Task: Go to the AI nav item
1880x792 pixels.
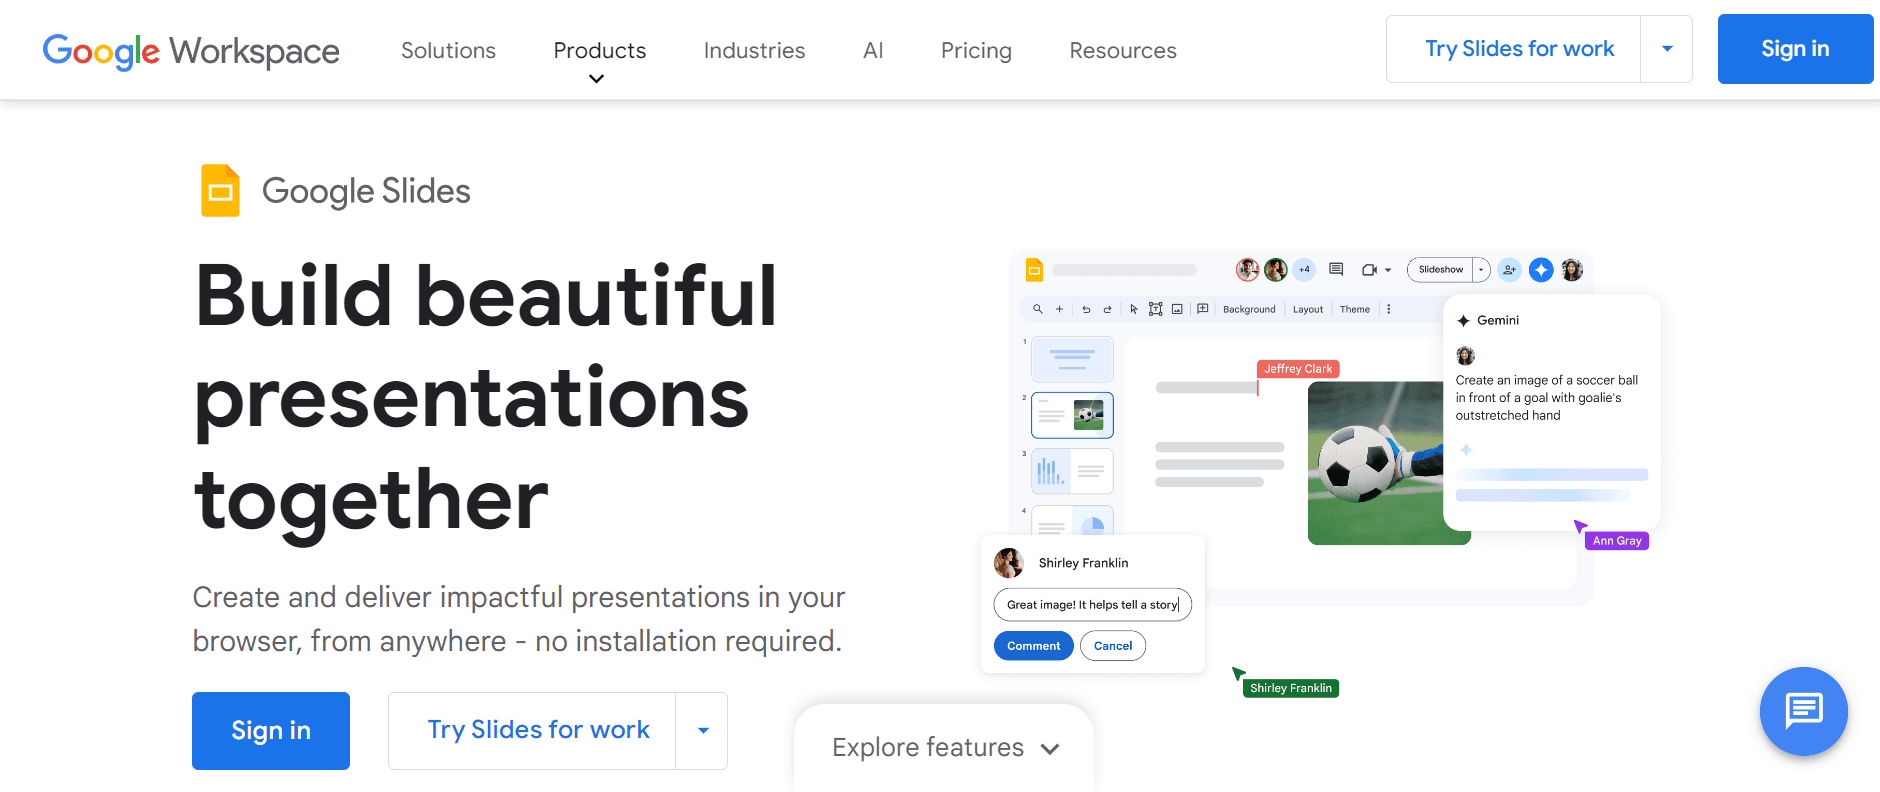Action: [873, 50]
